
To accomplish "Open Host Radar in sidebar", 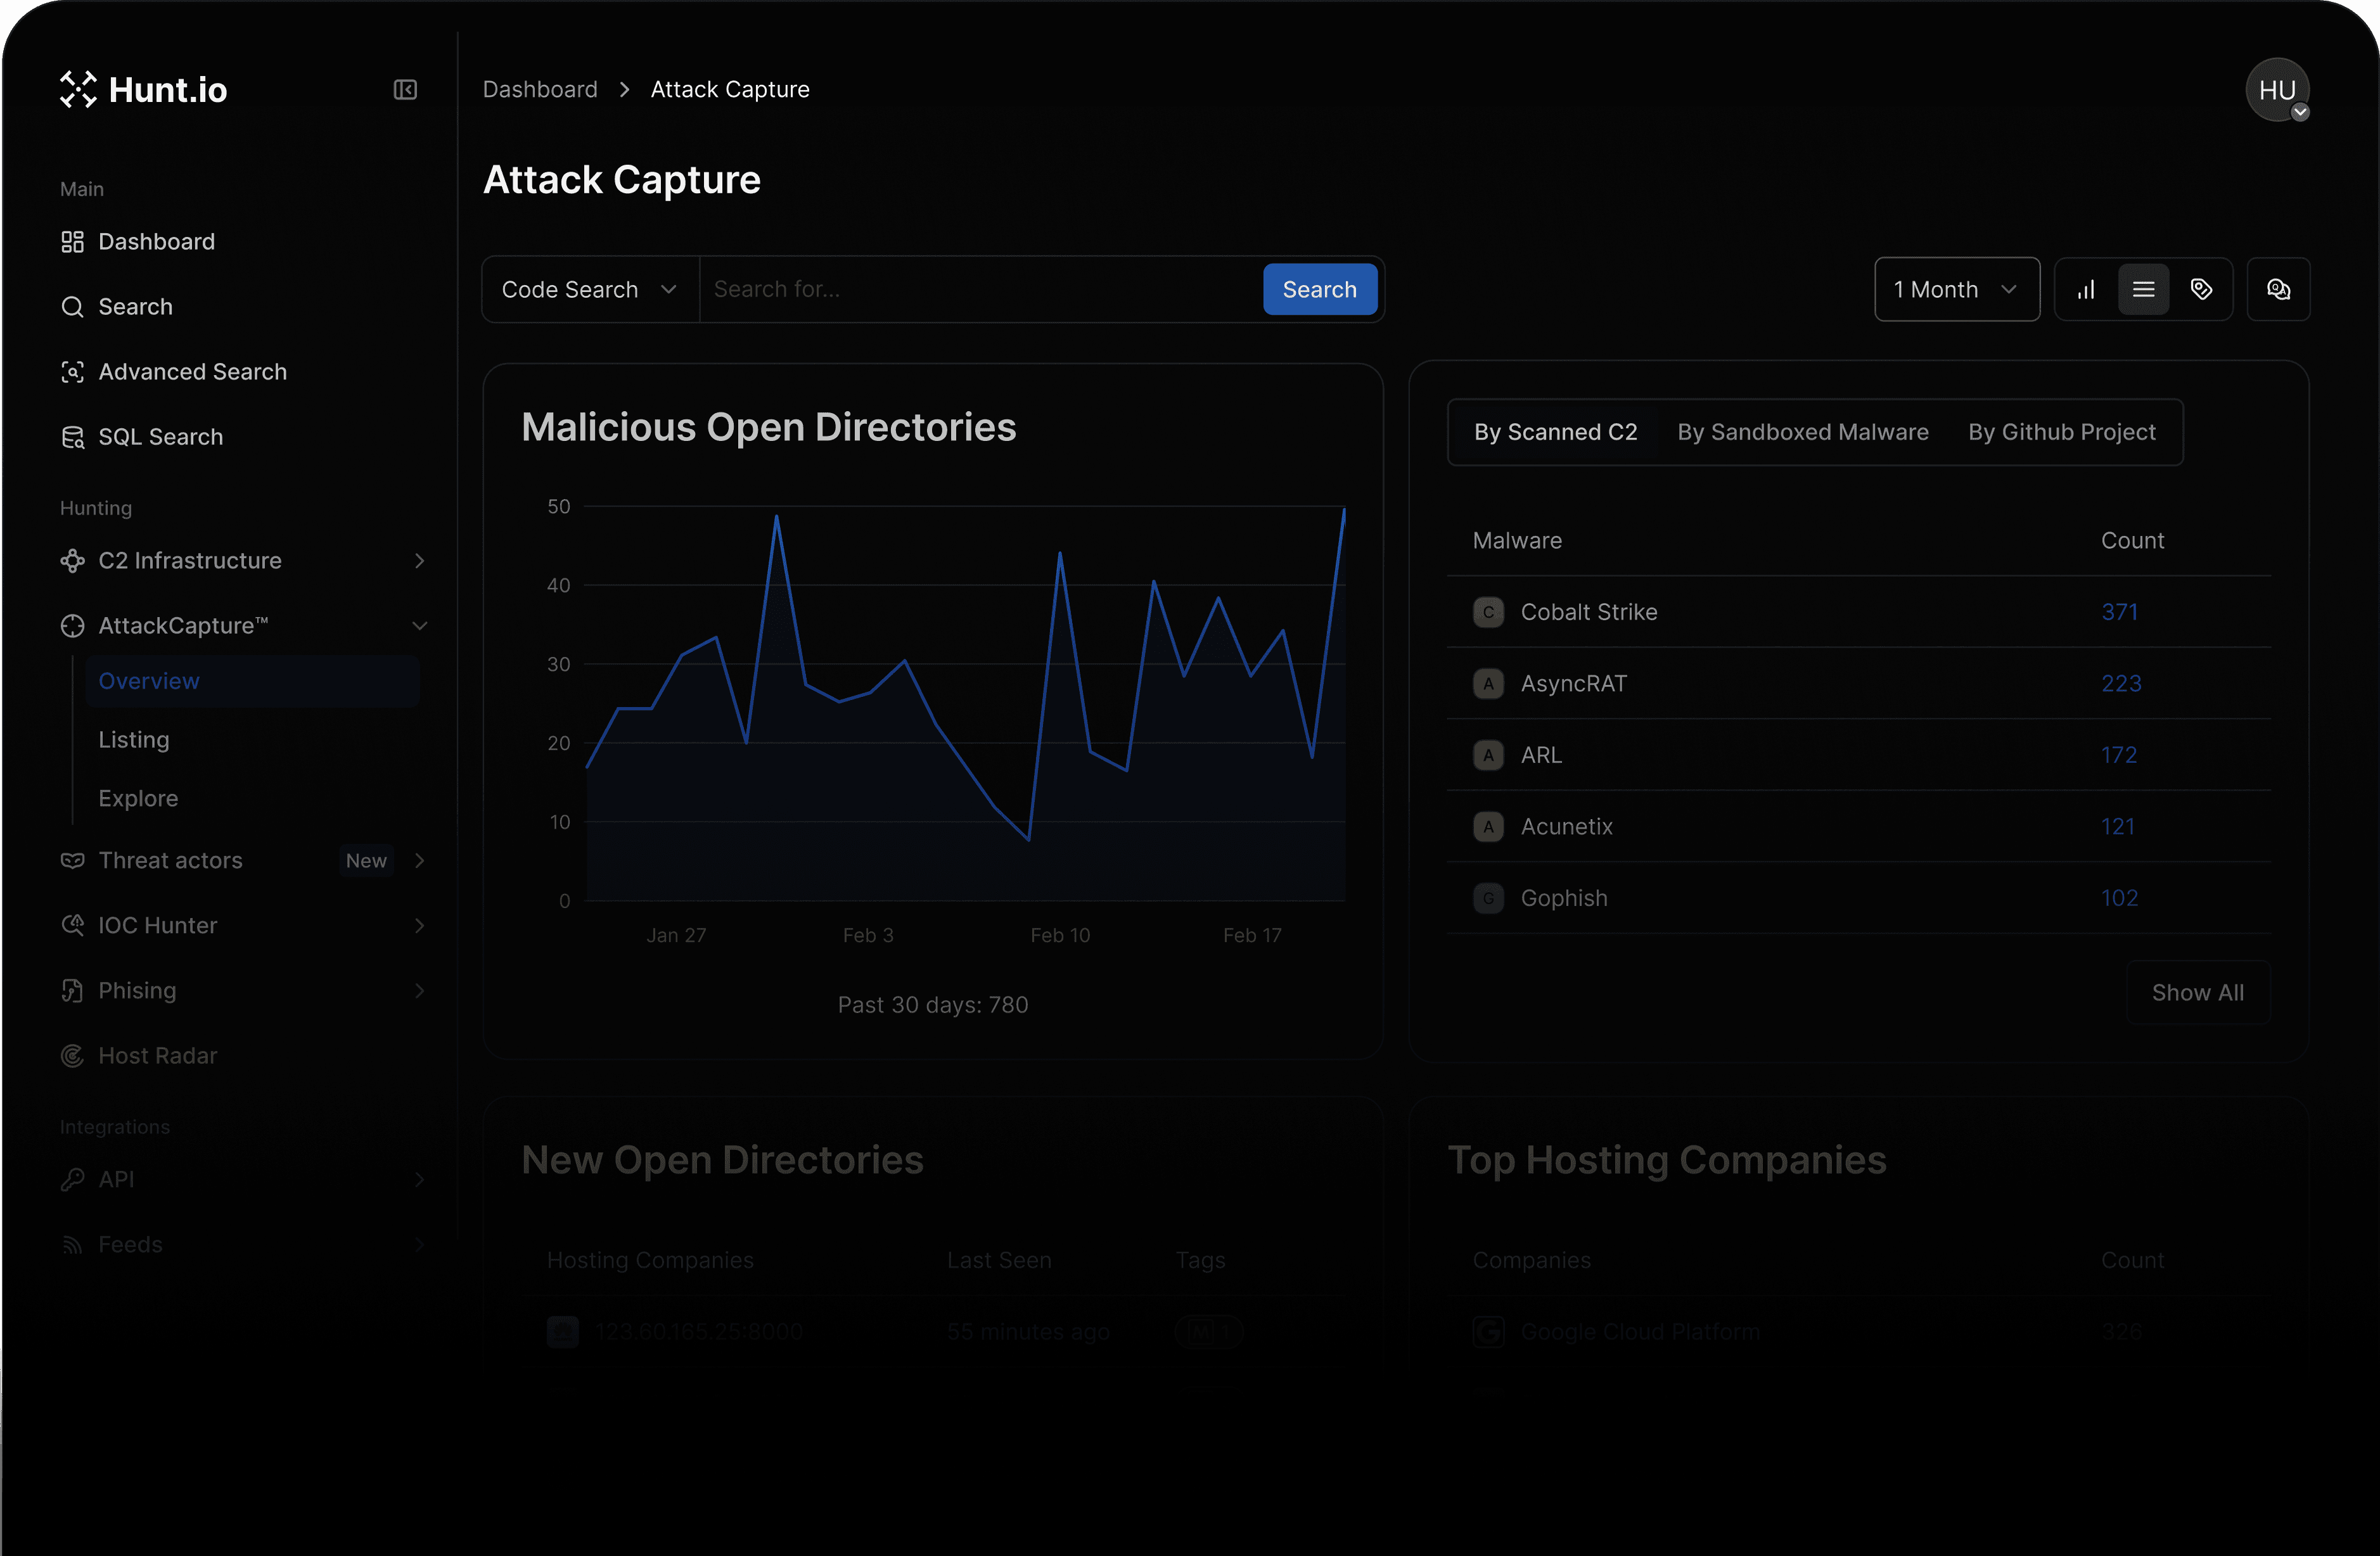I will pos(157,1056).
